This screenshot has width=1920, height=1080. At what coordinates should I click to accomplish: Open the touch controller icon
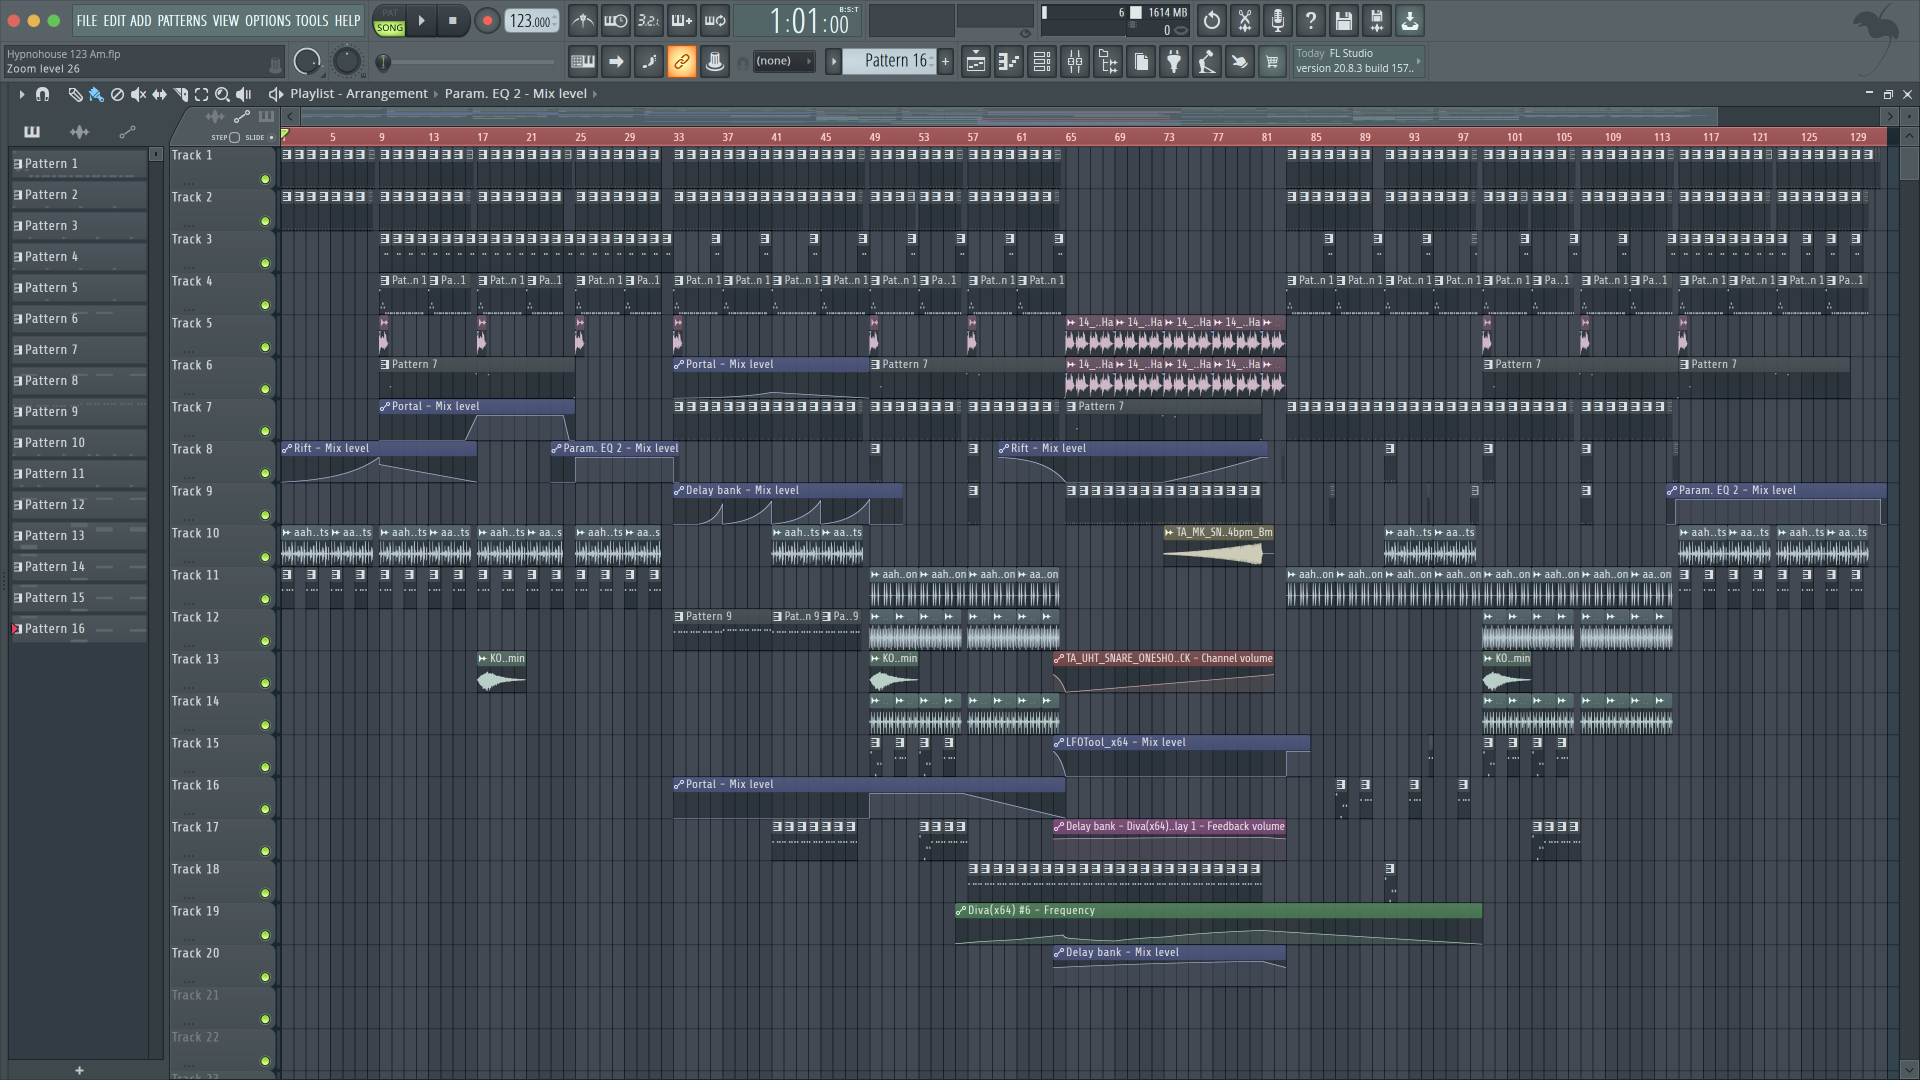[1240, 62]
